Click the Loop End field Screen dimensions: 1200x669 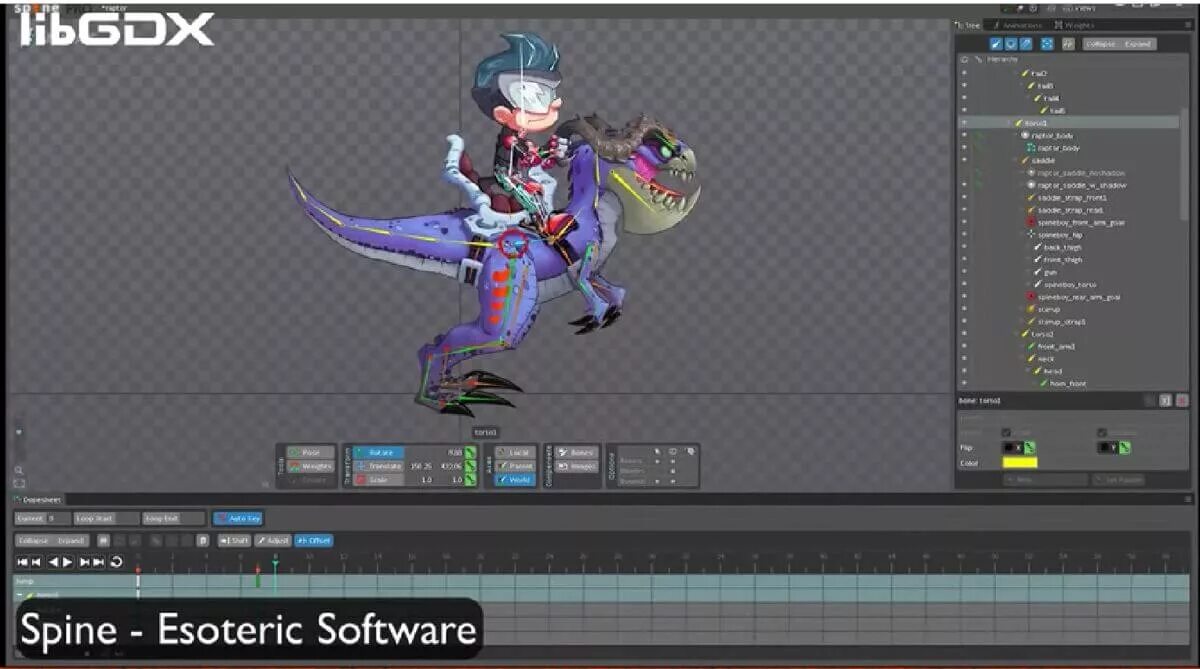pos(173,518)
